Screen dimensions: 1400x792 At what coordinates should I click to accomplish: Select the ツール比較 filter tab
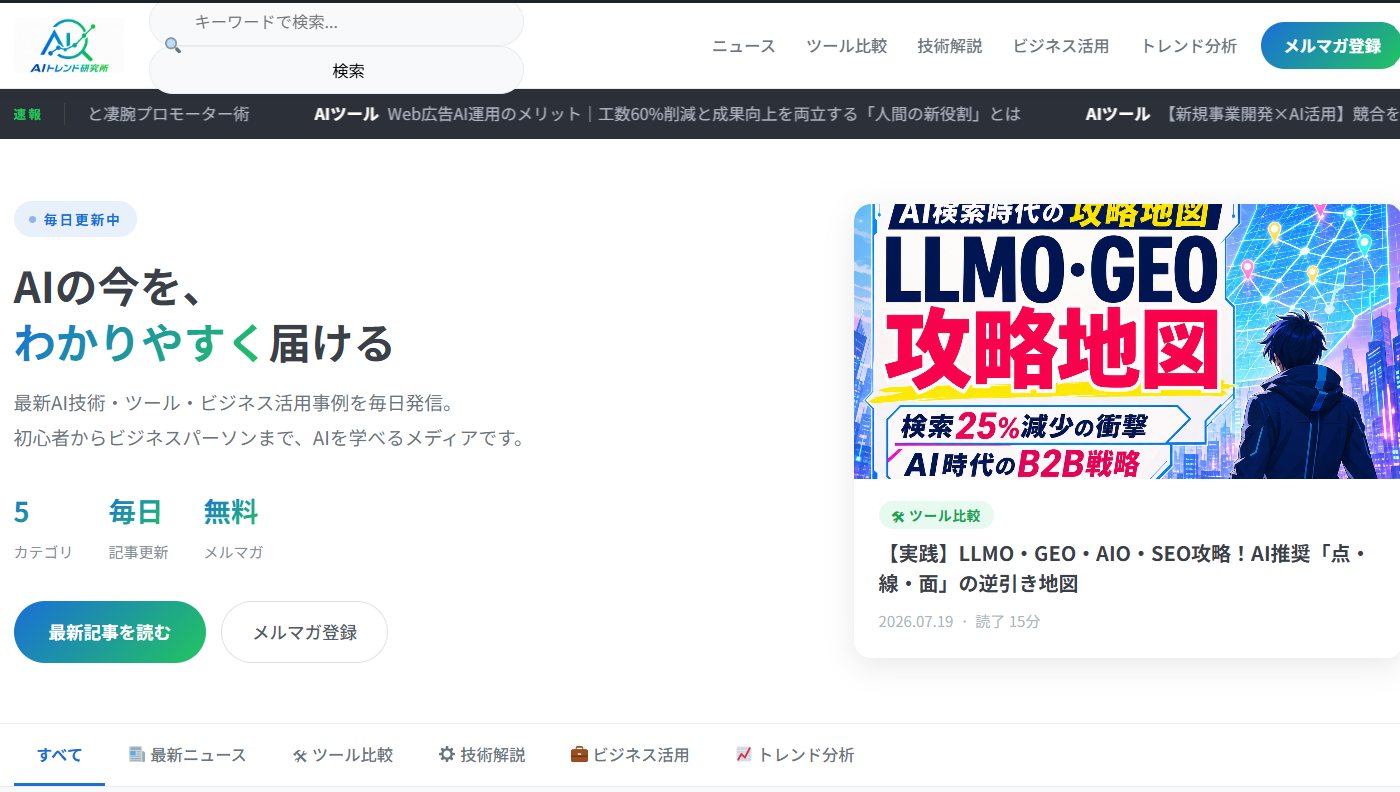tap(342, 755)
